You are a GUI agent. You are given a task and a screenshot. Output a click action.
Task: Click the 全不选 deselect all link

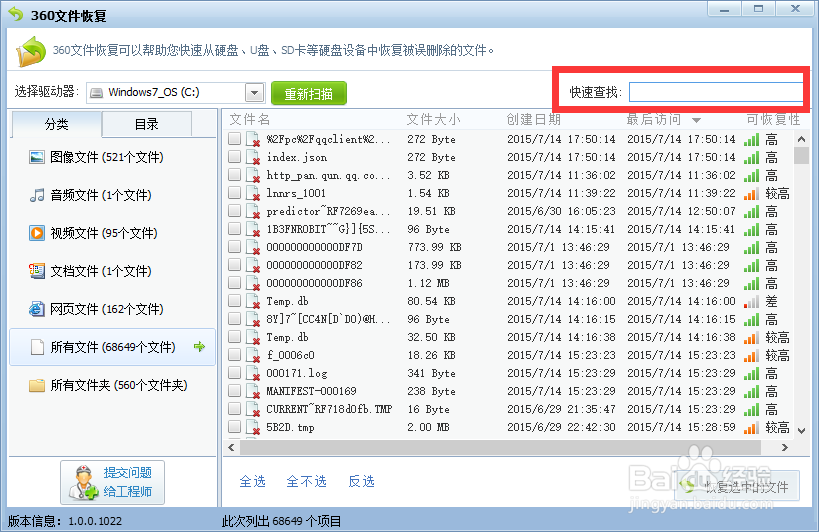307,481
